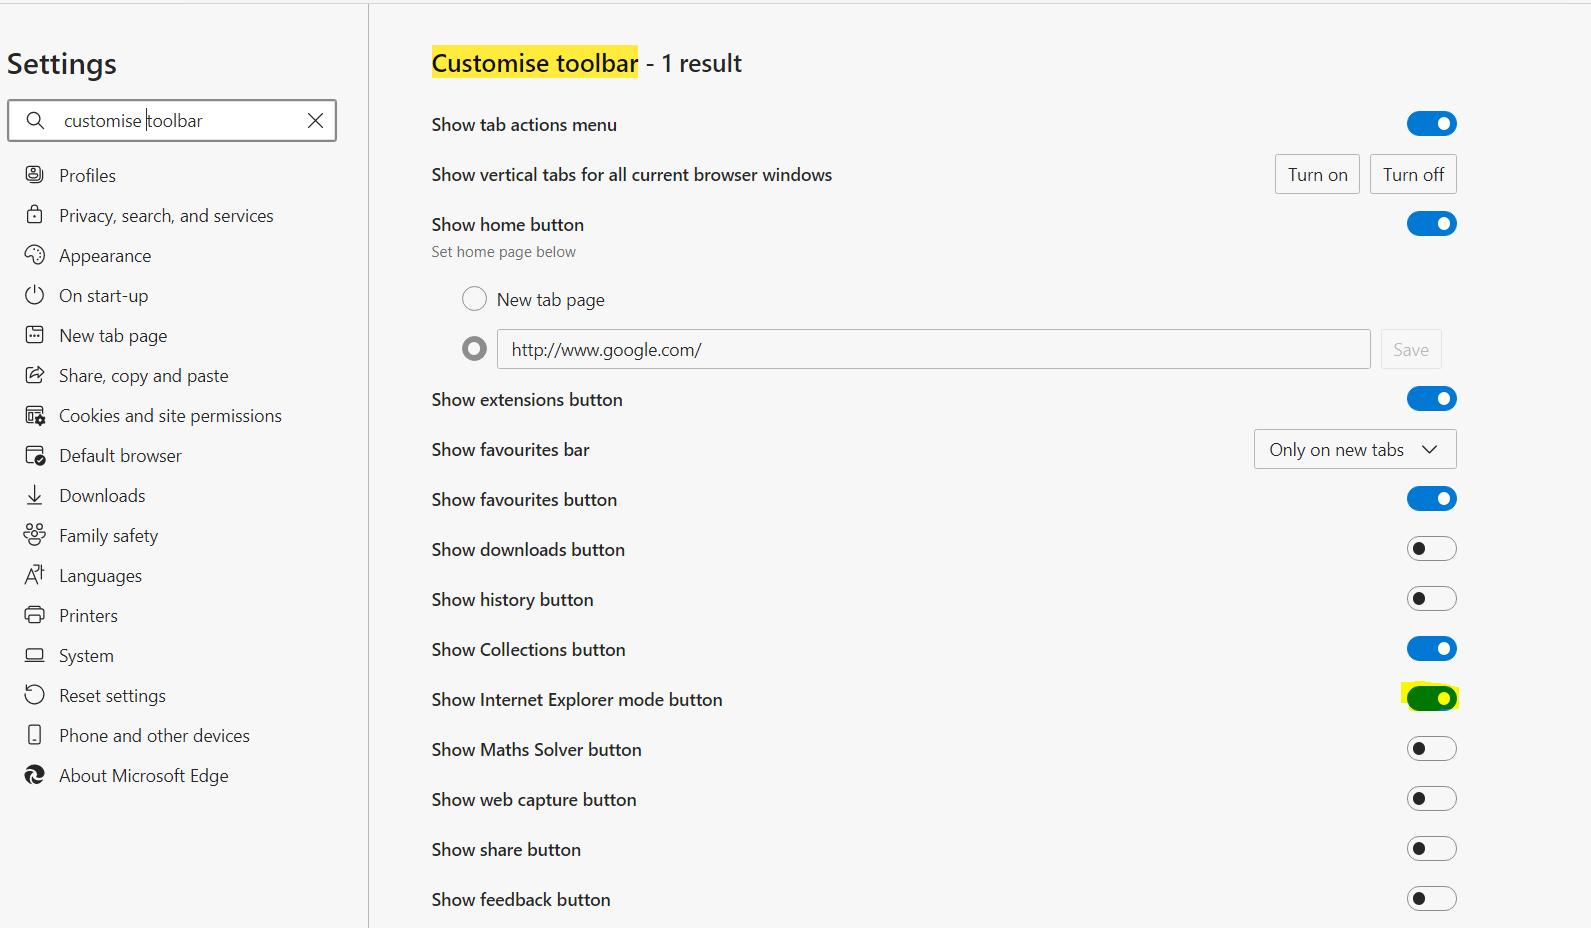This screenshot has height=928, width=1591.
Task: Click the search magnifier icon in settings
Action: pos(35,121)
